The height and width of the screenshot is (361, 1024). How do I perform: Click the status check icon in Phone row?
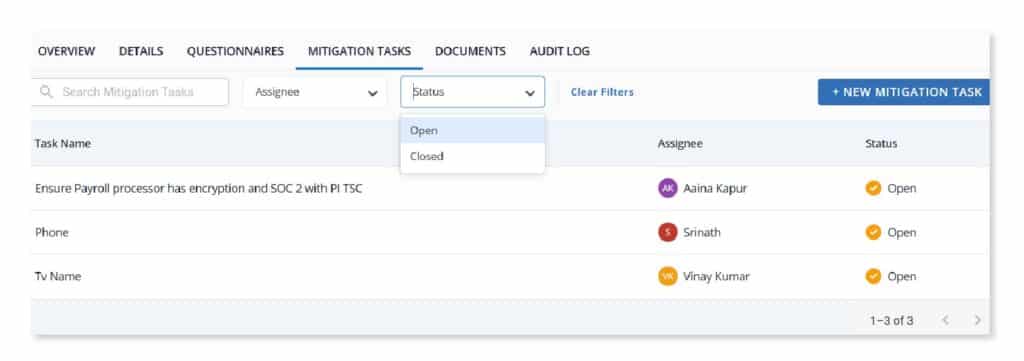coord(873,232)
